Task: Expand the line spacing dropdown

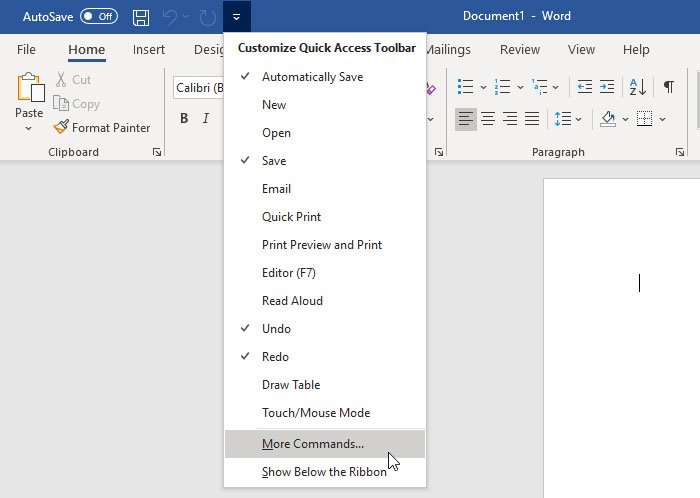Action: tap(569, 119)
